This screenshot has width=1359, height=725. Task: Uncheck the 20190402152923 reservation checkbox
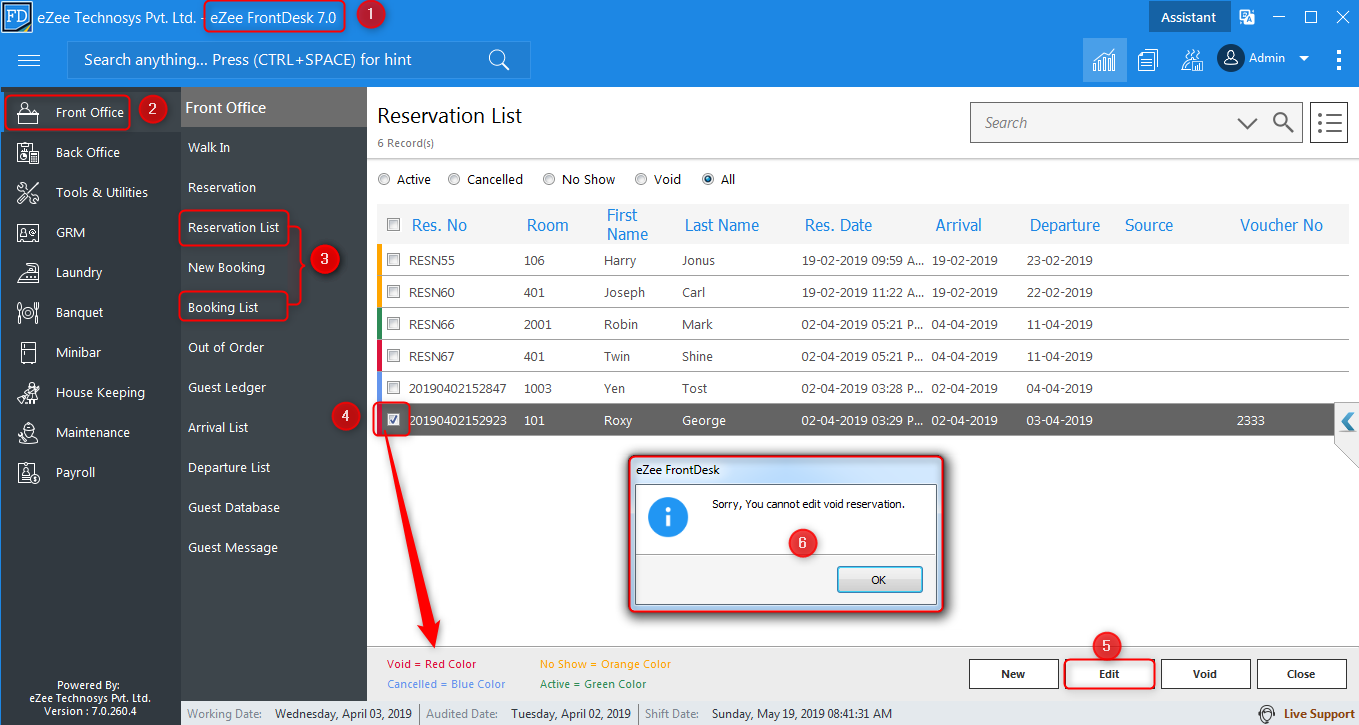(x=394, y=420)
